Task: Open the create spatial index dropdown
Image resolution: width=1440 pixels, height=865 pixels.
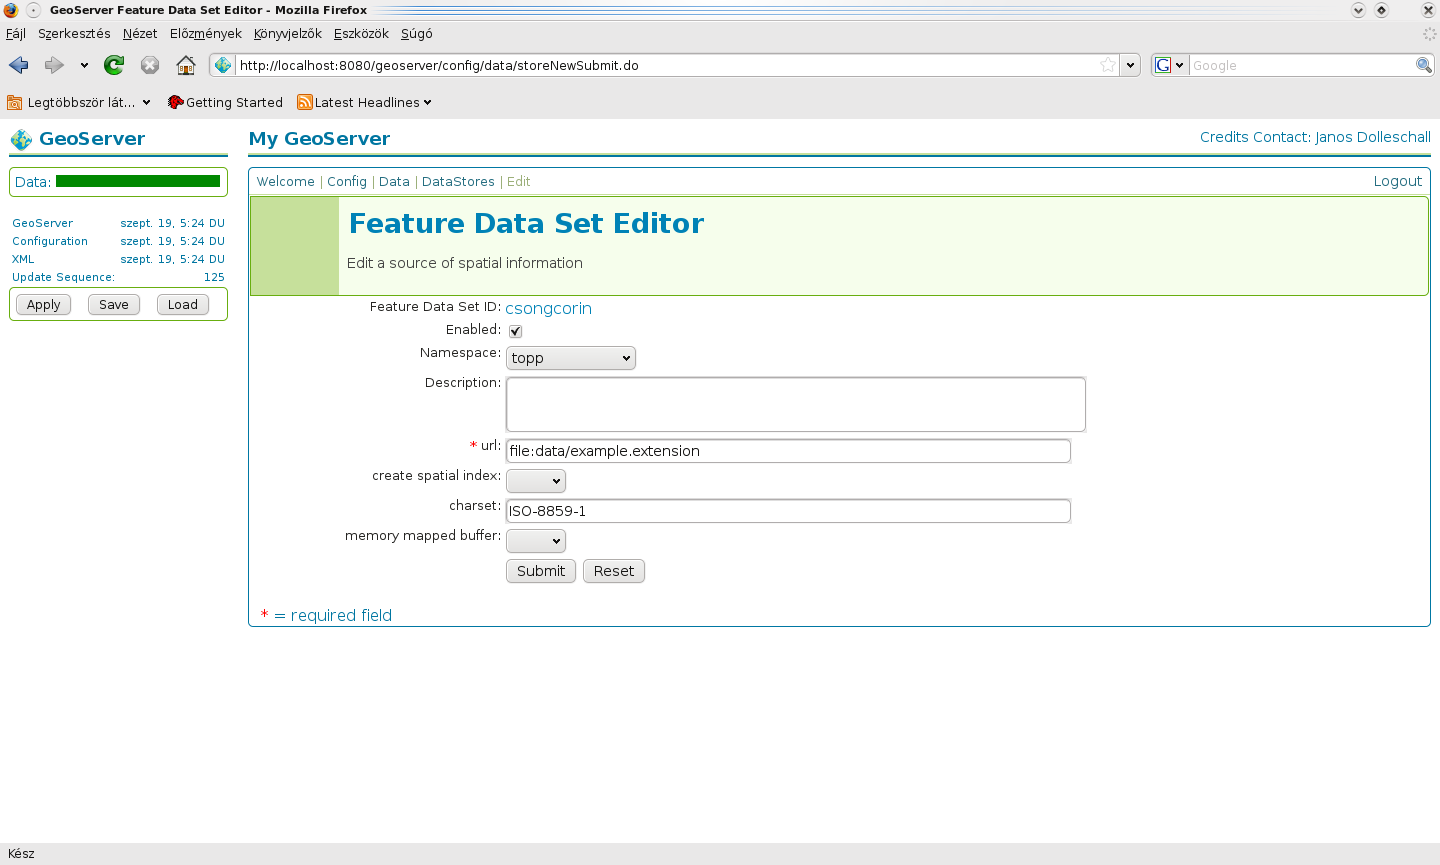Action: (x=536, y=481)
